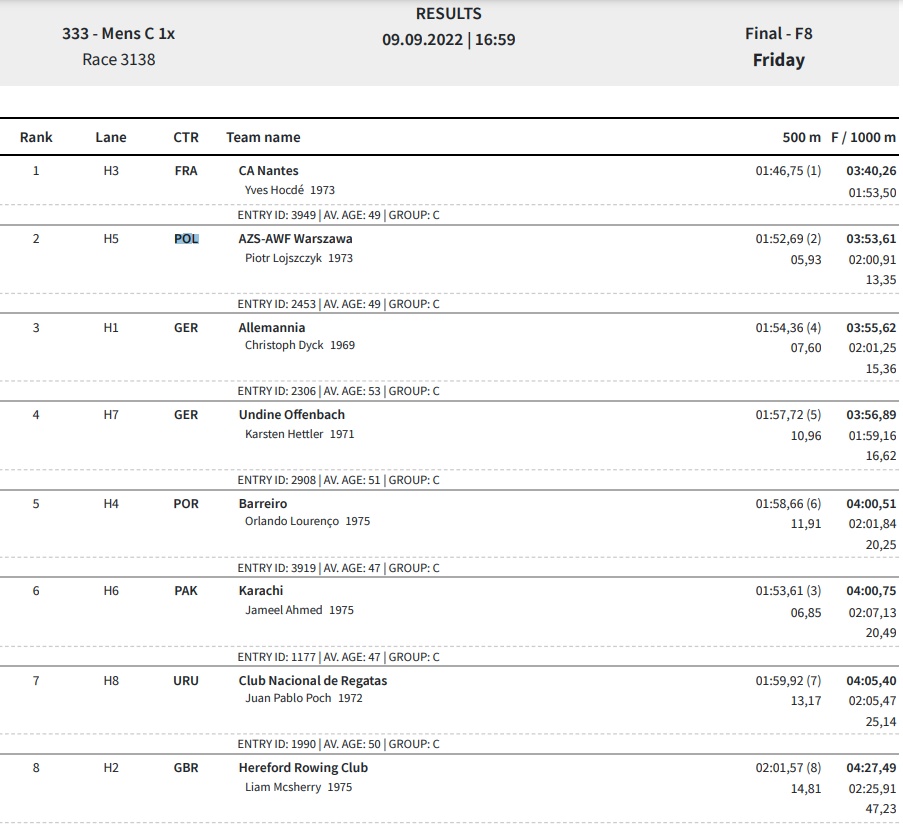Click the Team name column header
Viewport: 903px width, 825px height.
pos(263,138)
